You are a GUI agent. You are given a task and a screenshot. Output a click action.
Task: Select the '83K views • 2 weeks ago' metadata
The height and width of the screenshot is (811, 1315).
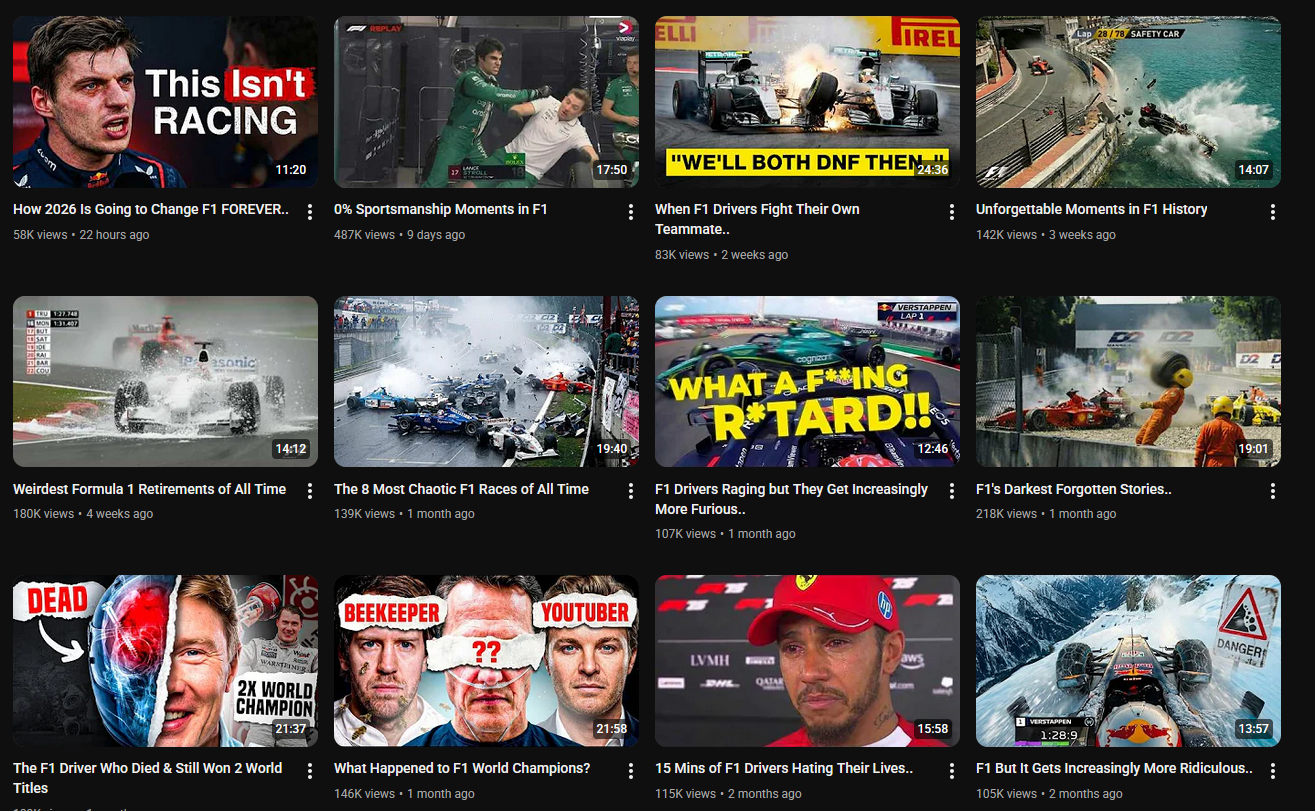(x=721, y=255)
